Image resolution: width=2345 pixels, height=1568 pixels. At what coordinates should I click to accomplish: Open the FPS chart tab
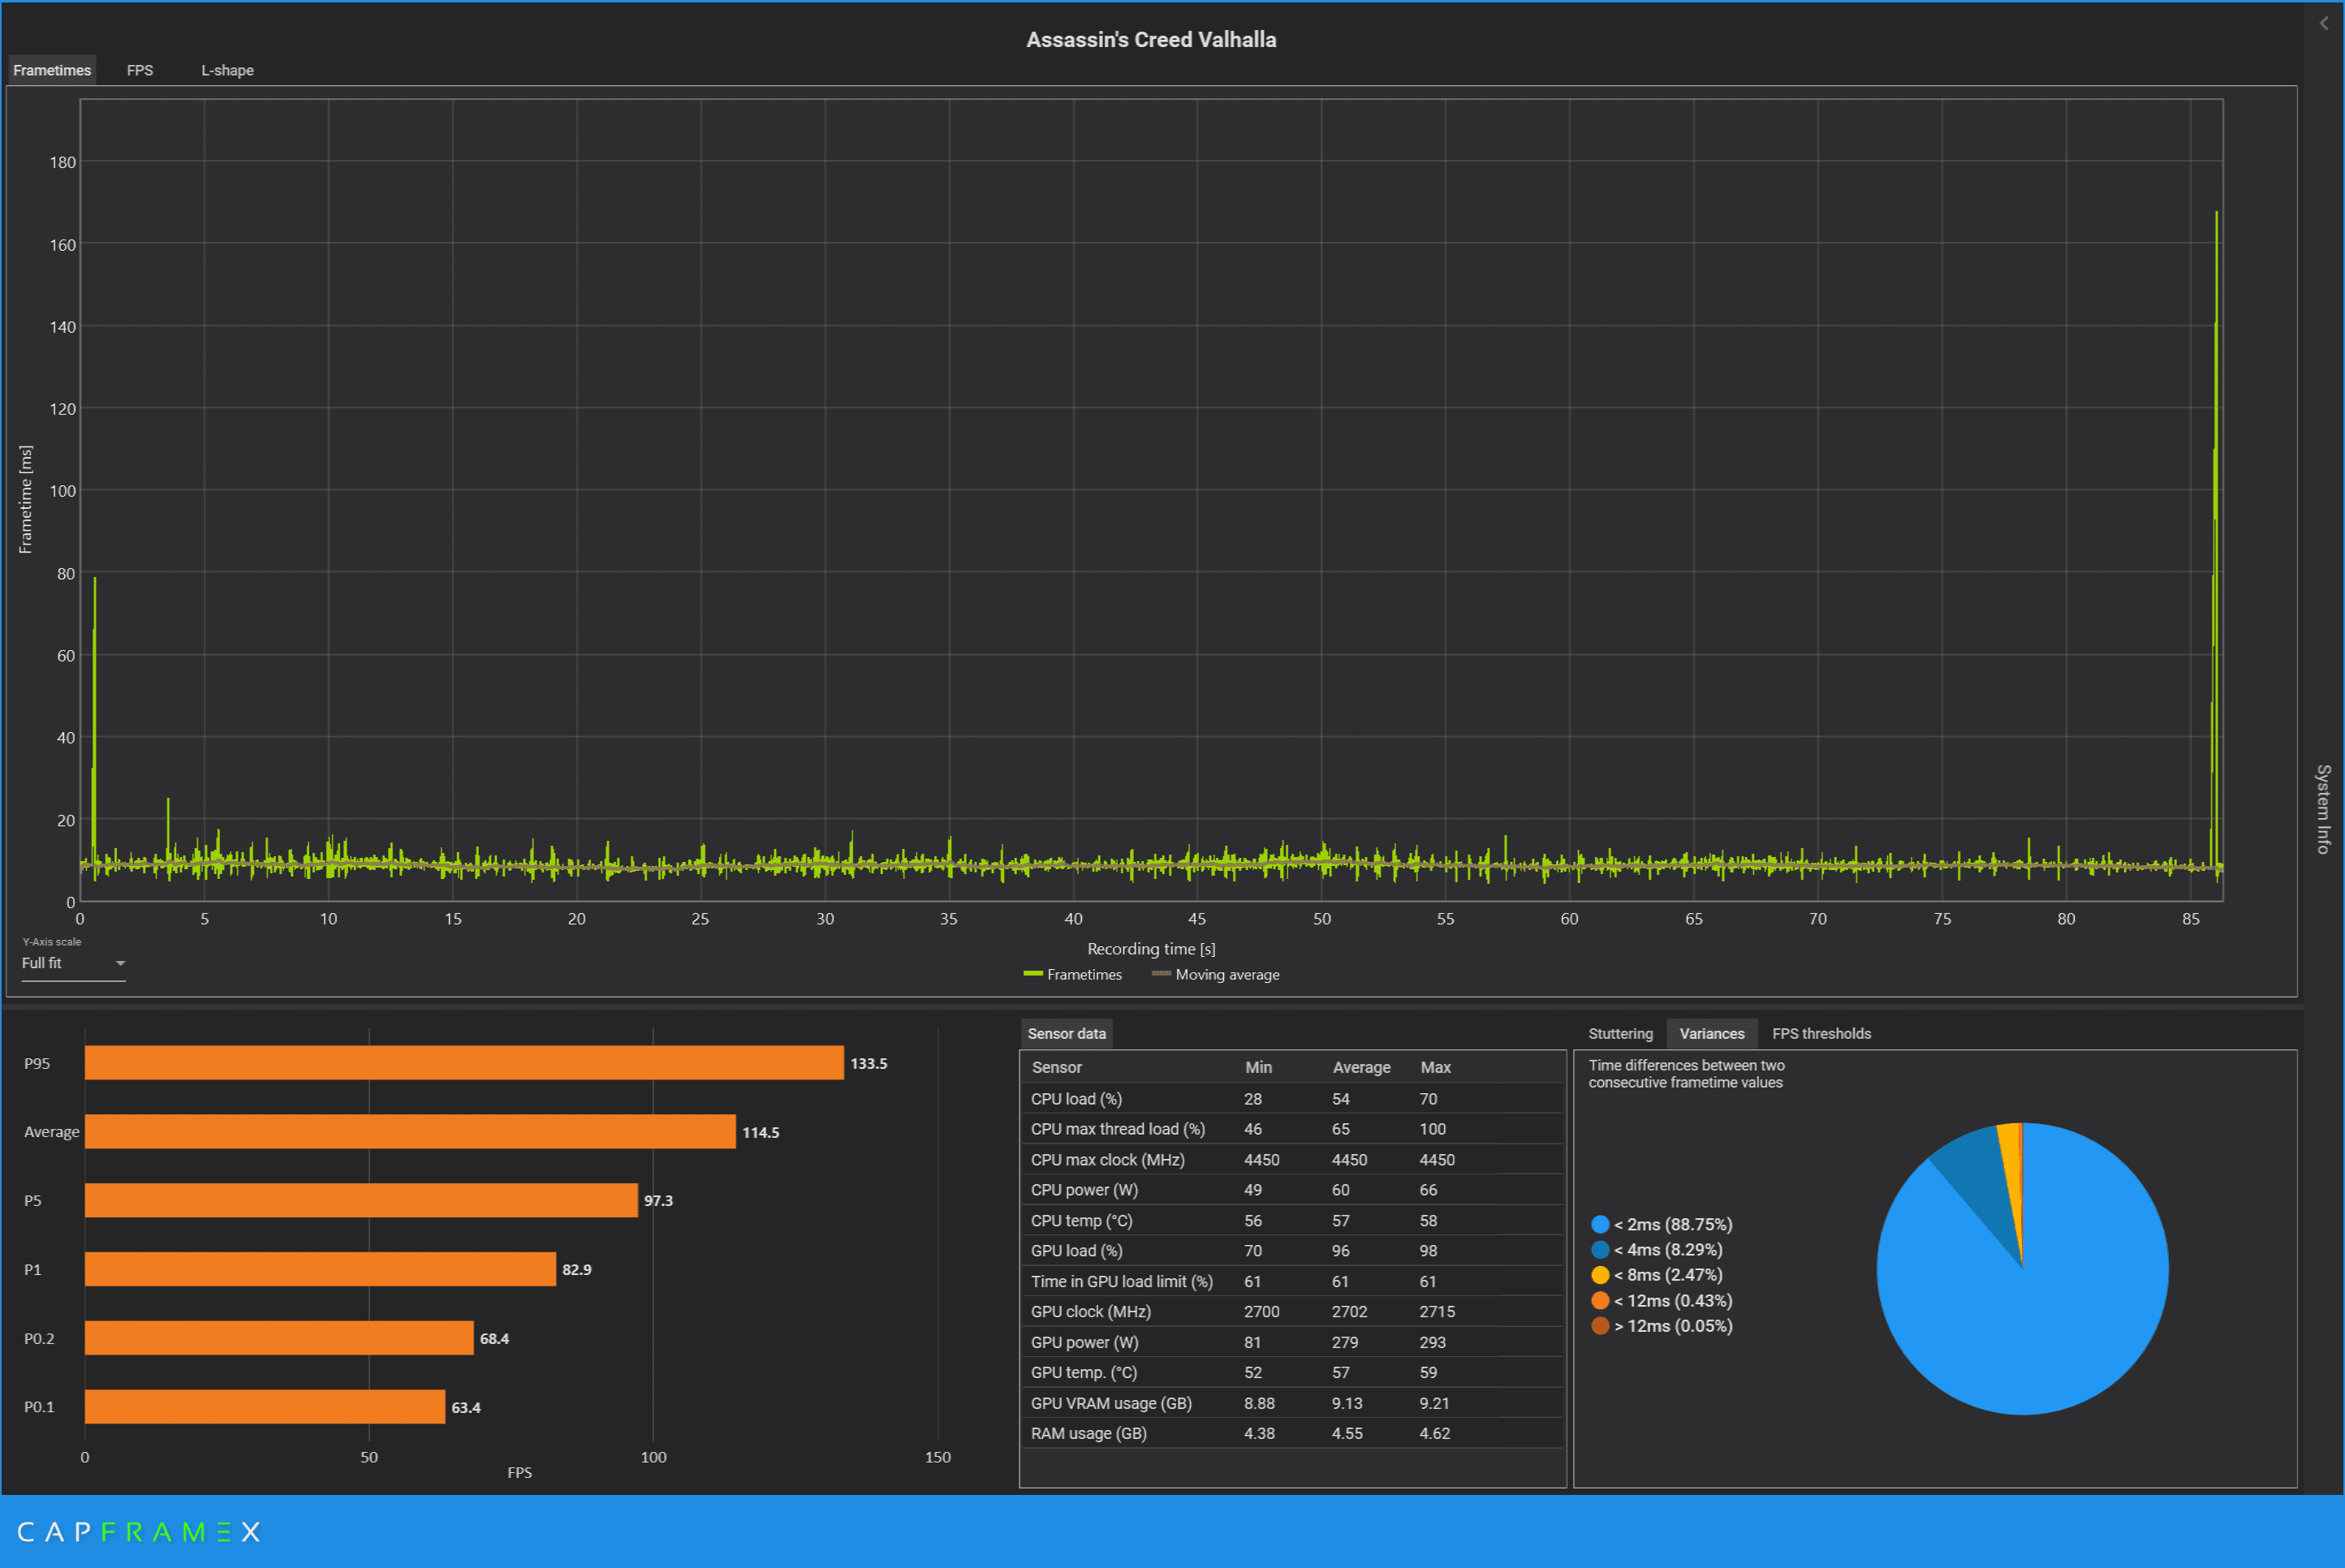pyautogui.click(x=140, y=70)
